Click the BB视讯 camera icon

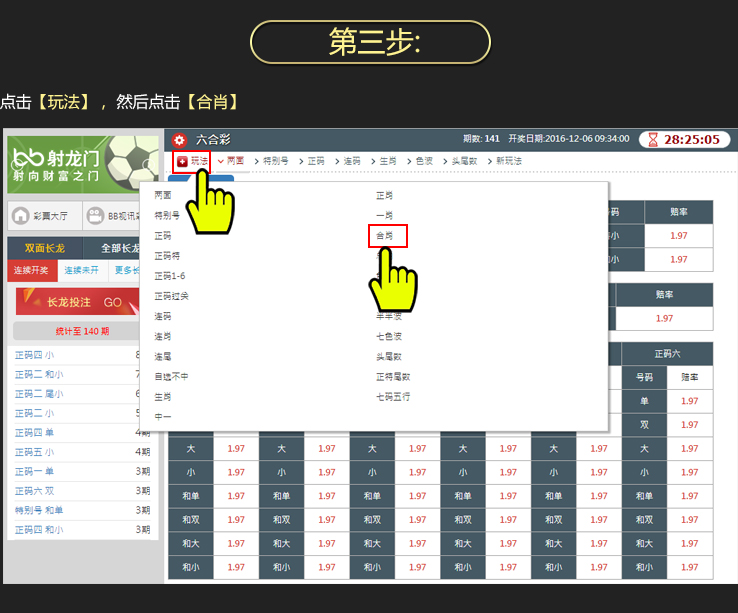[95, 215]
